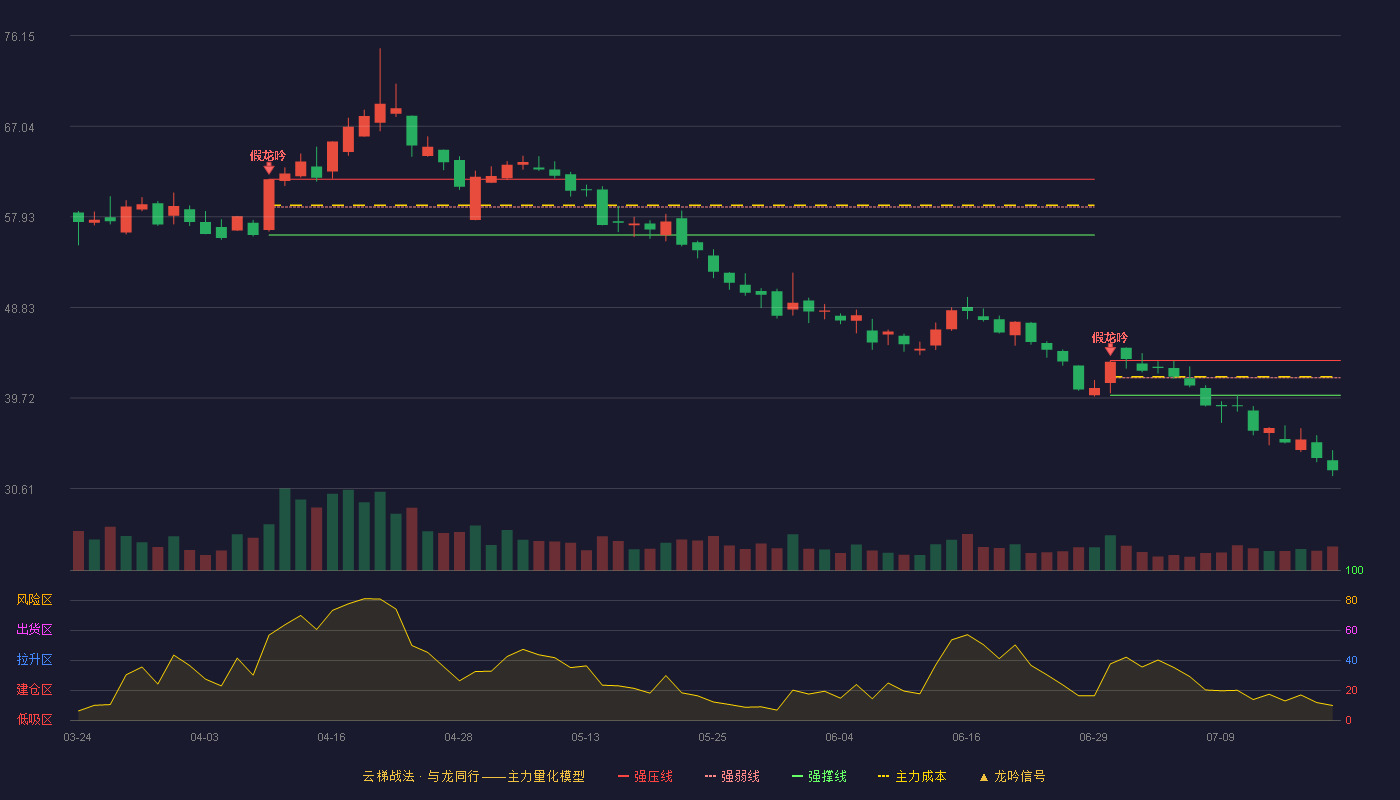Image resolution: width=1400 pixels, height=800 pixels.
Task: Click the 龙吟信号 triangle legend icon
Action: coord(984,777)
